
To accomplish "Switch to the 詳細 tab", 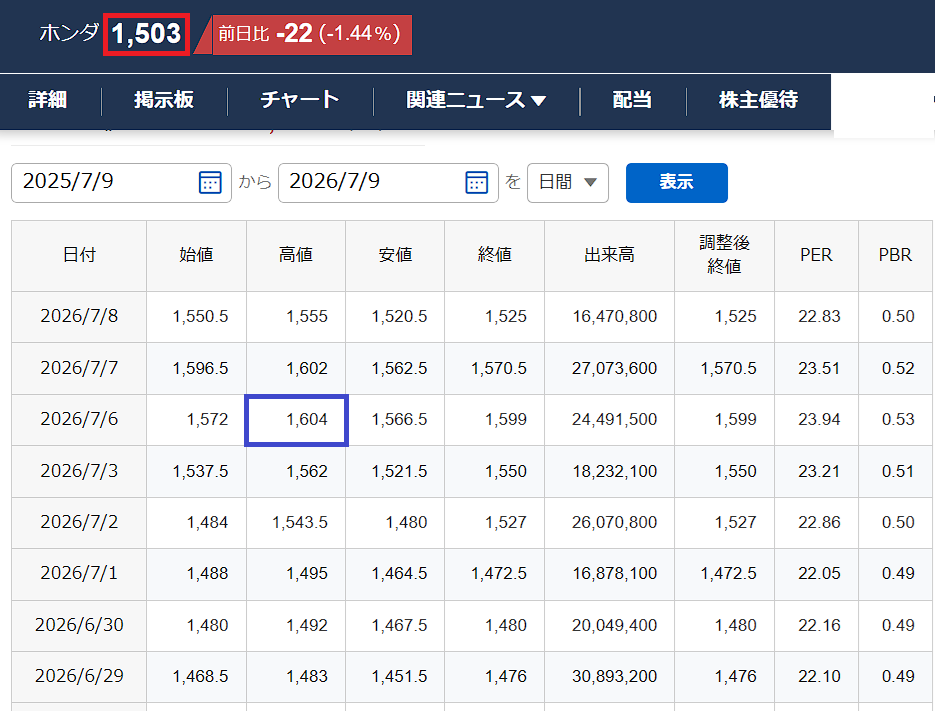I will [x=48, y=100].
